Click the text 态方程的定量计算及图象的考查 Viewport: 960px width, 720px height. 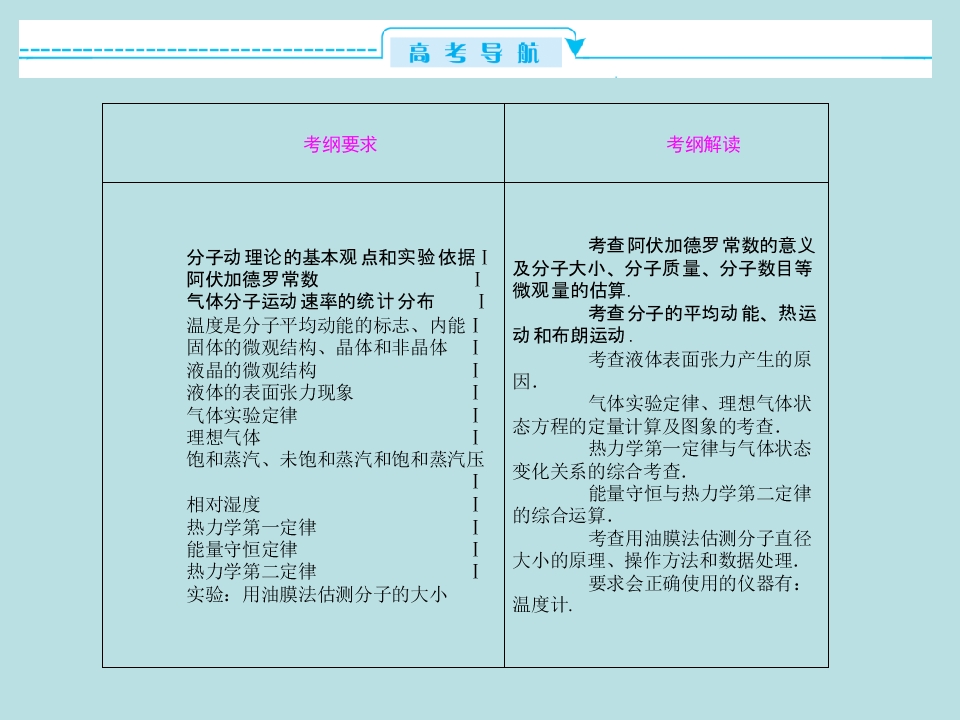[643, 426]
